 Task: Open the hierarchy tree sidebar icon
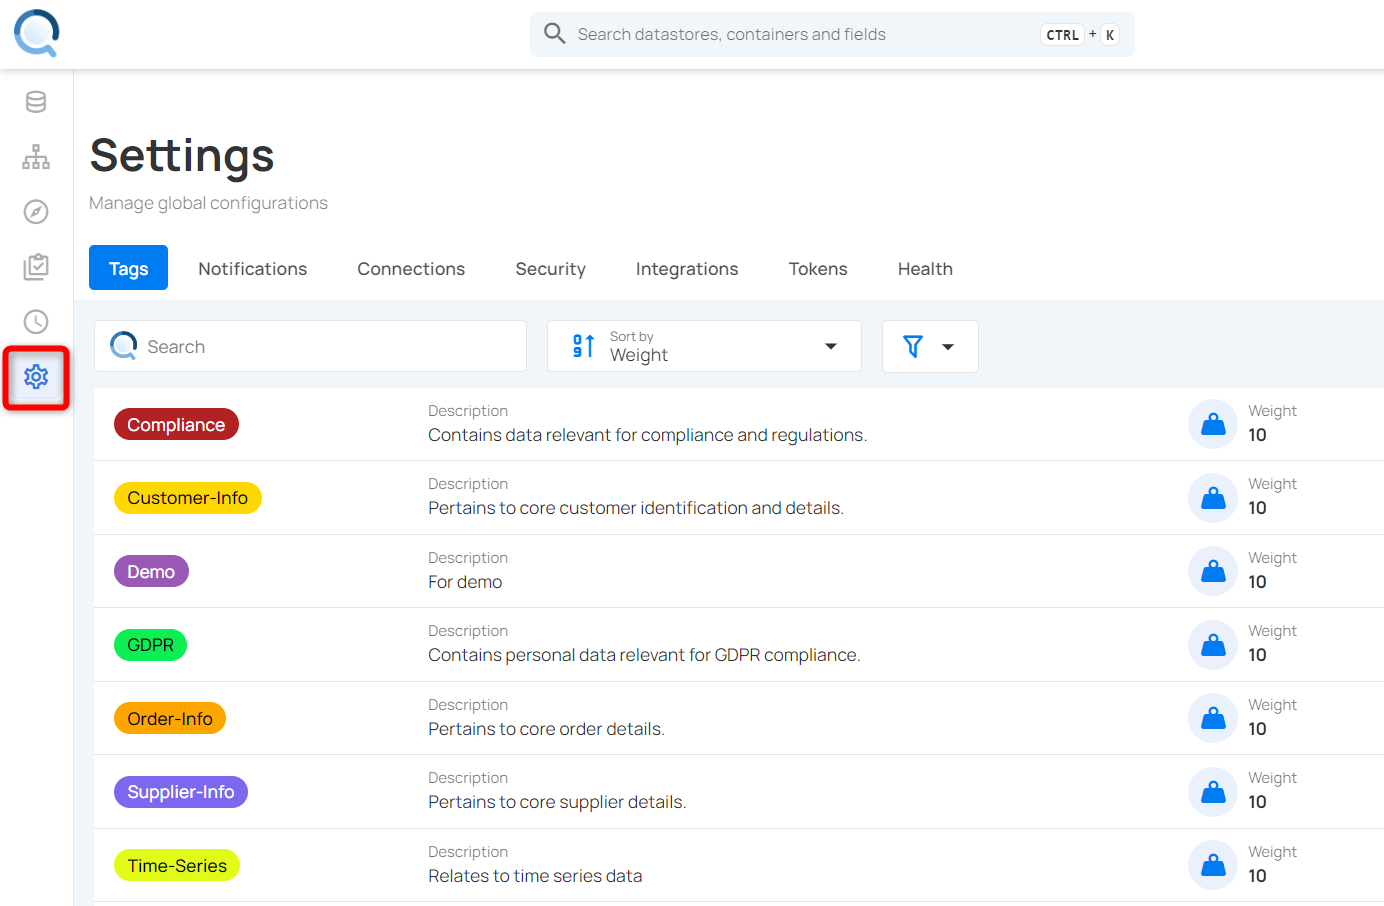[x=36, y=157]
